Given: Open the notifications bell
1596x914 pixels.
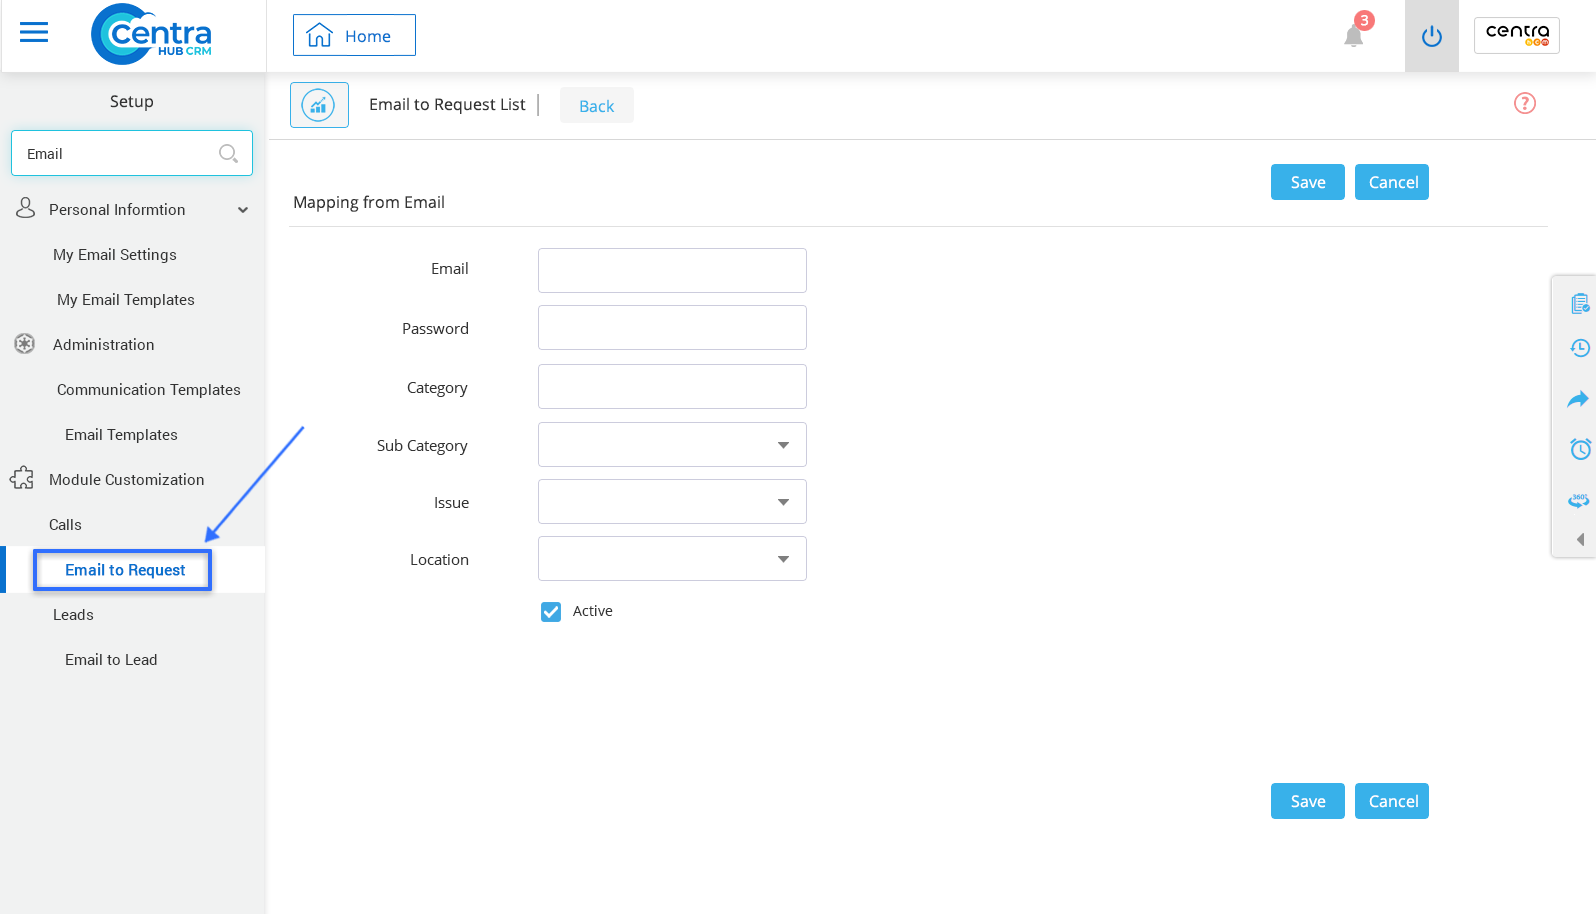Looking at the screenshot, I should [x=1354, y=36].
